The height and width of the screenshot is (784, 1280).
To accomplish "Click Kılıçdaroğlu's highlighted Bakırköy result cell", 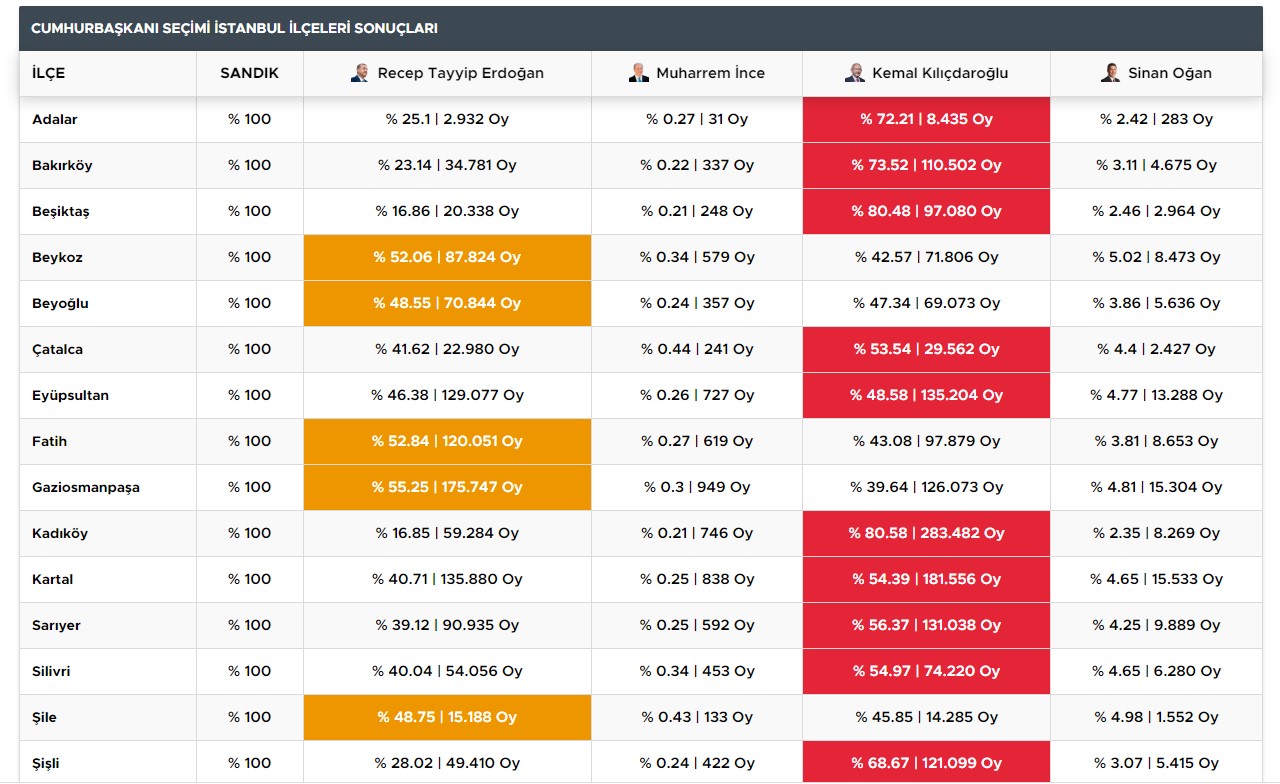I will tap(925, 165).
